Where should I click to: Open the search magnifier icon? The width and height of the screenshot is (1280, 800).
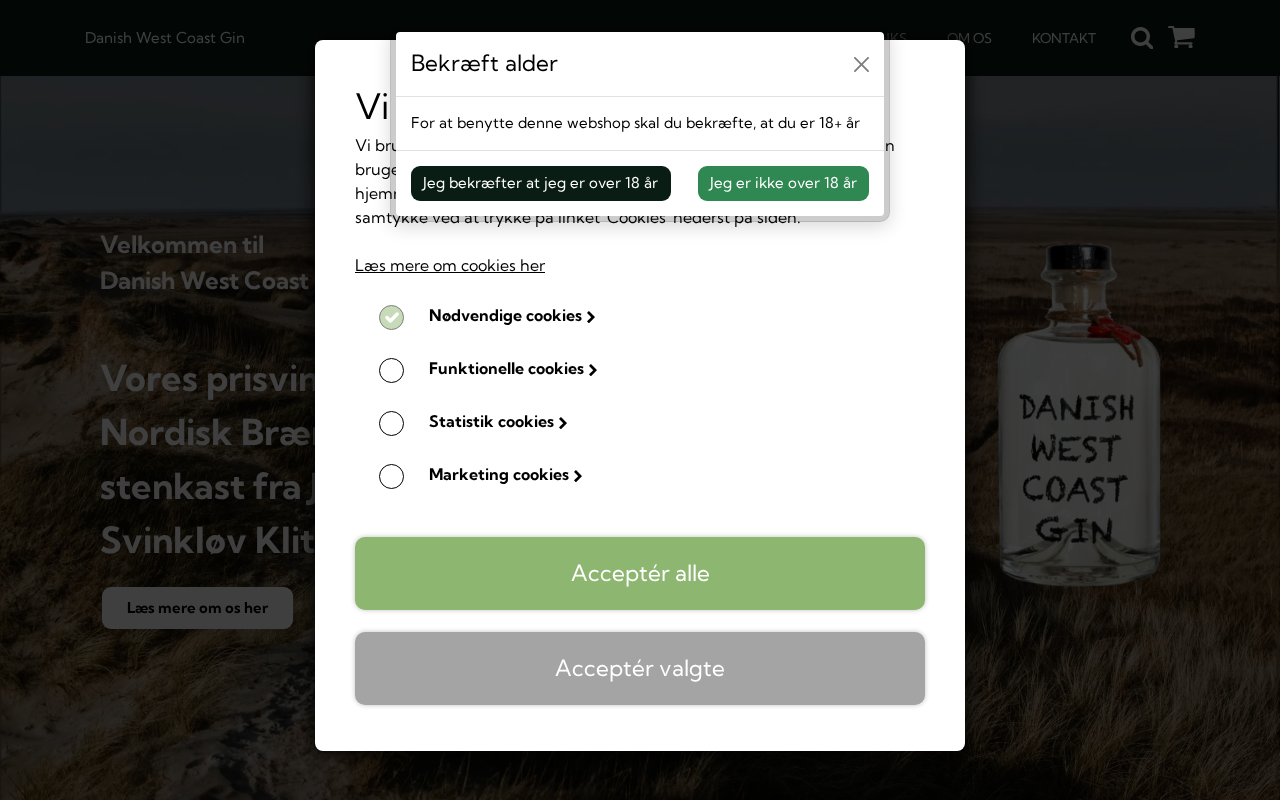[1142, 38]
